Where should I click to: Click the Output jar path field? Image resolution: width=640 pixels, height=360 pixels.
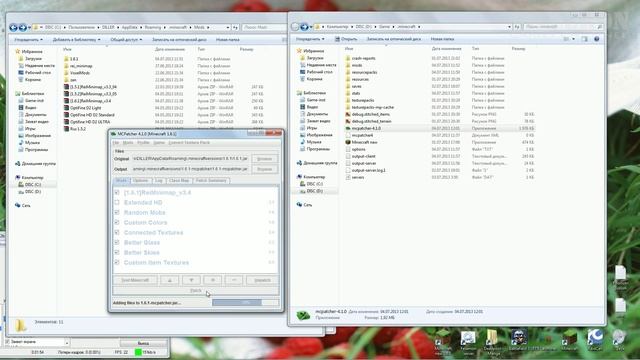click(x=190, y=169)
